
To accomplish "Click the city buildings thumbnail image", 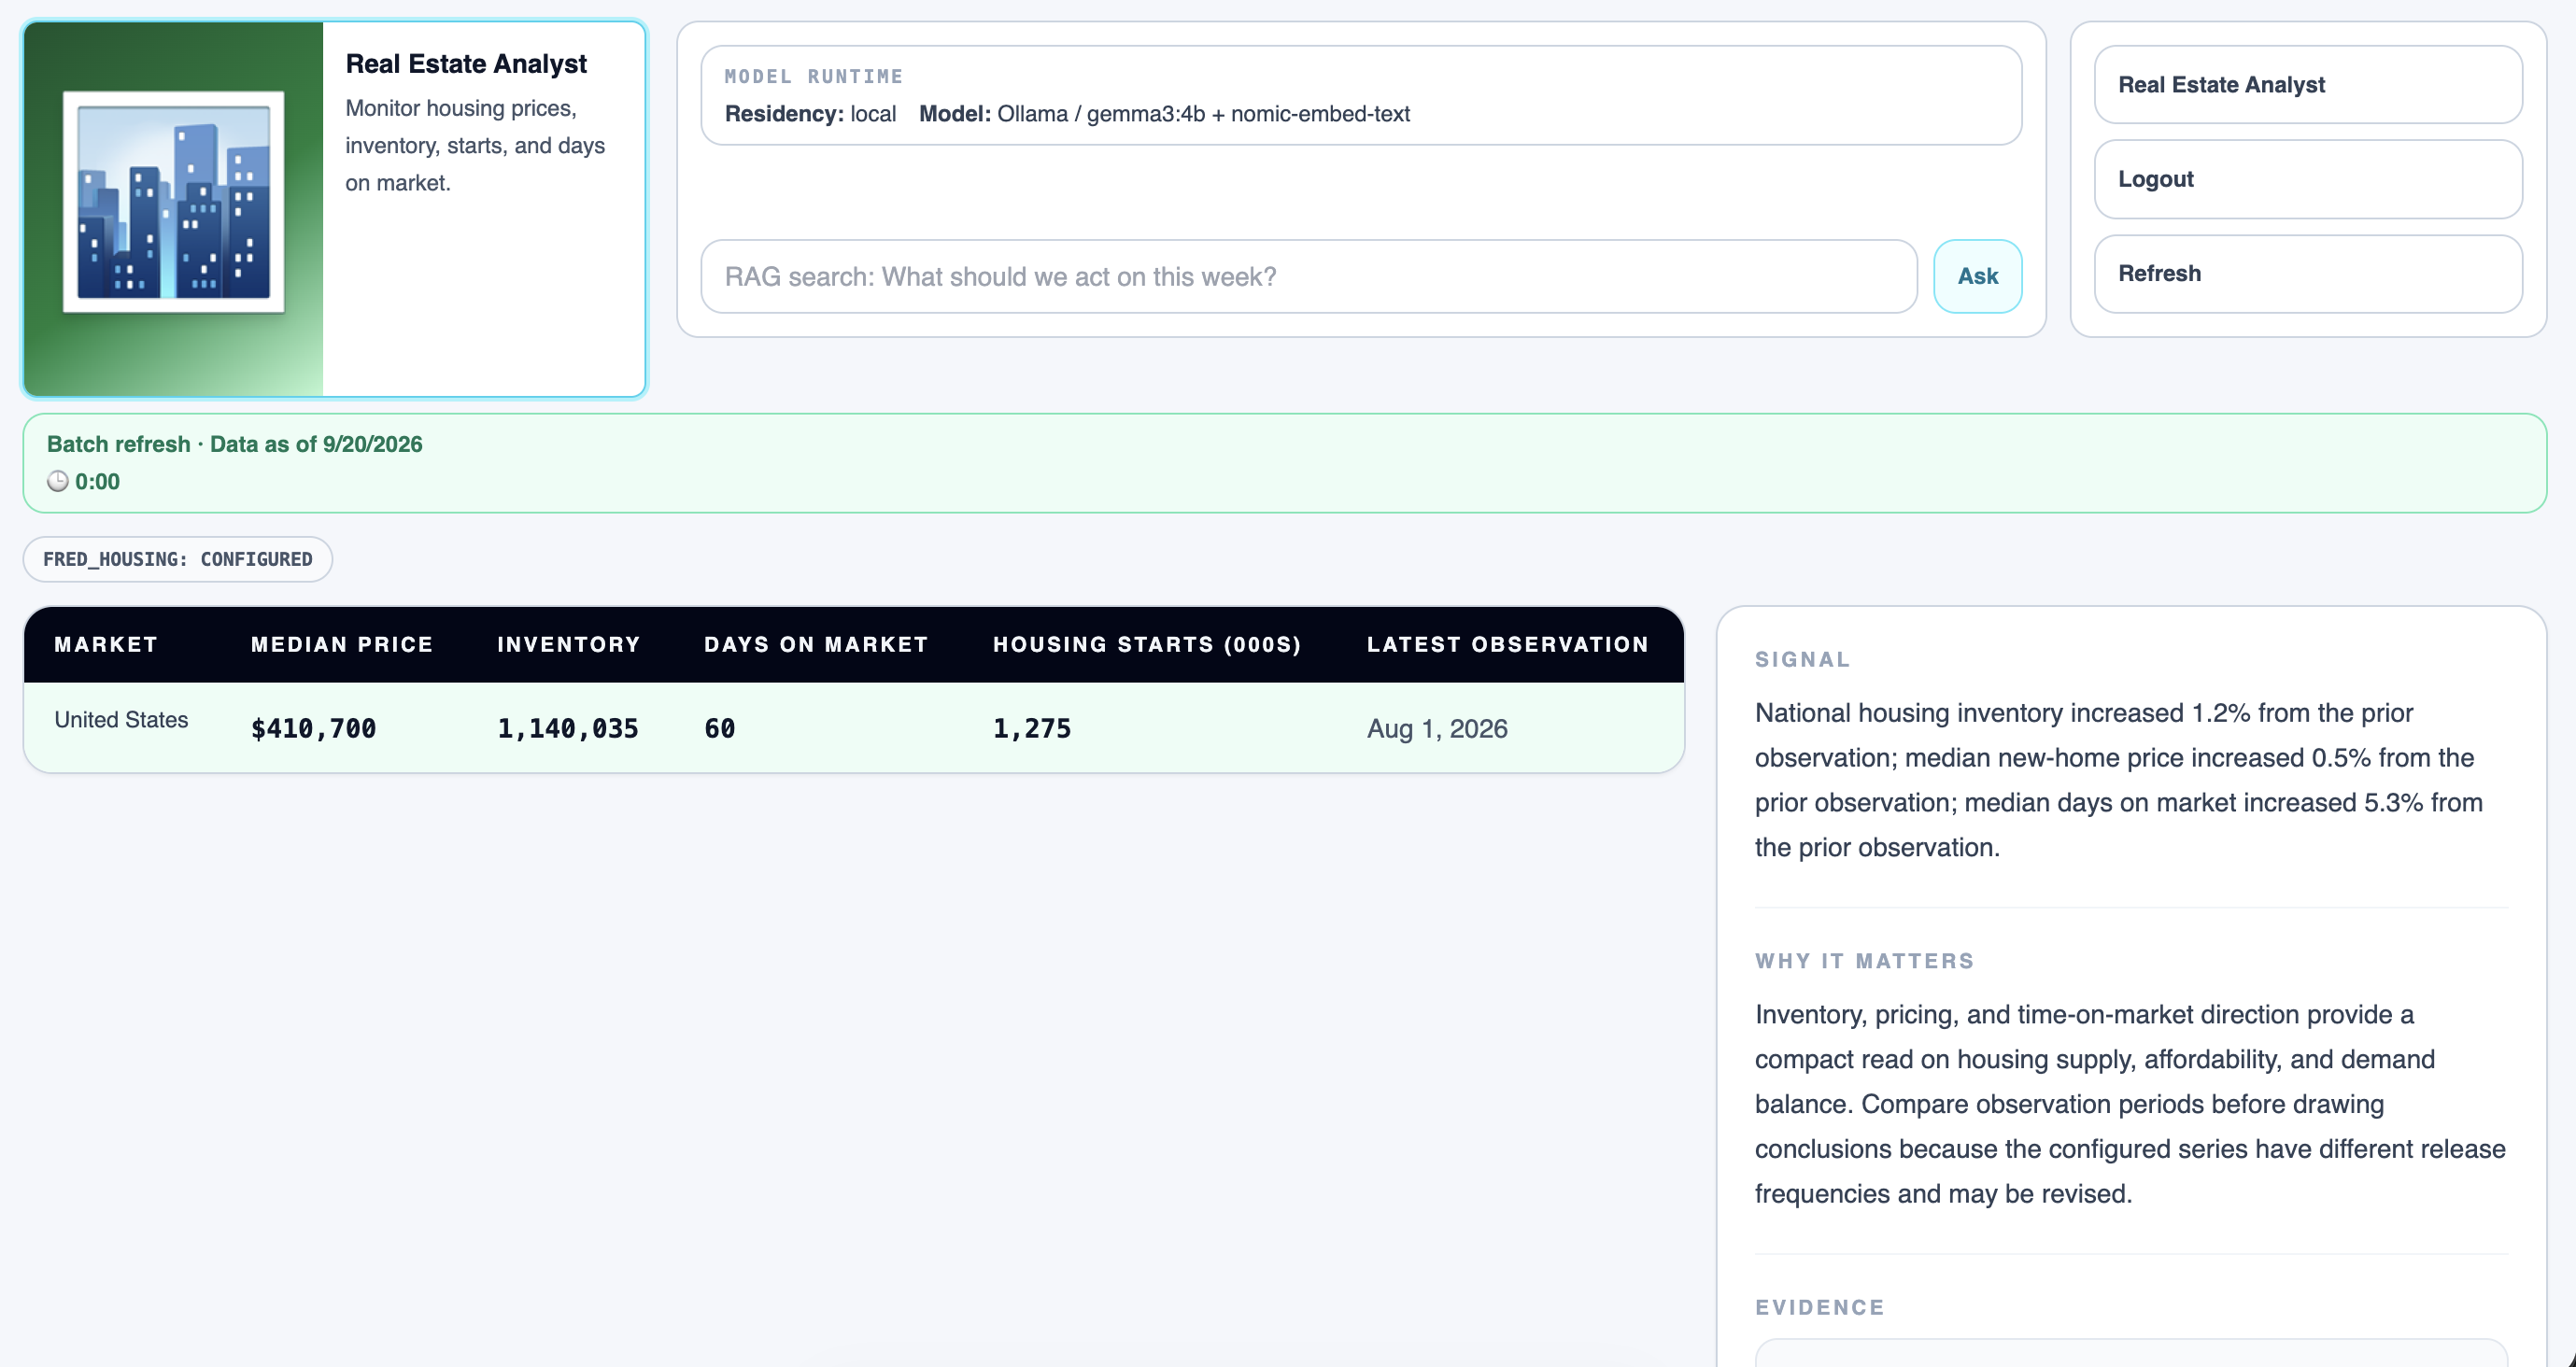I will [173, 202].
